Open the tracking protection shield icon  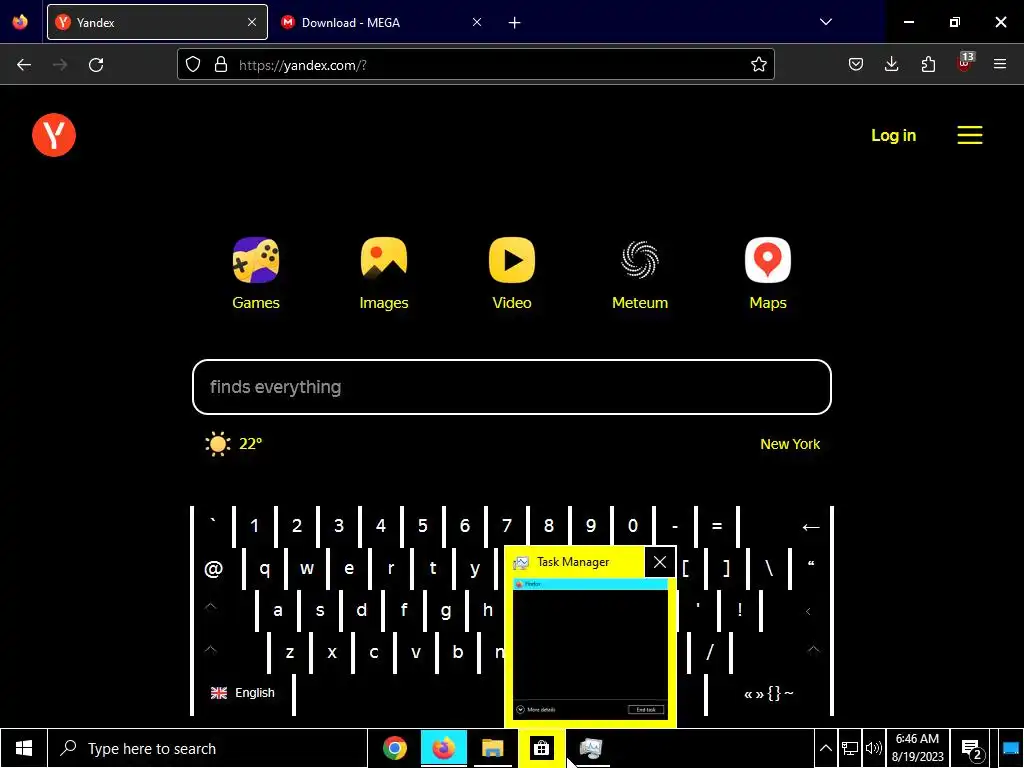(193, 65)
